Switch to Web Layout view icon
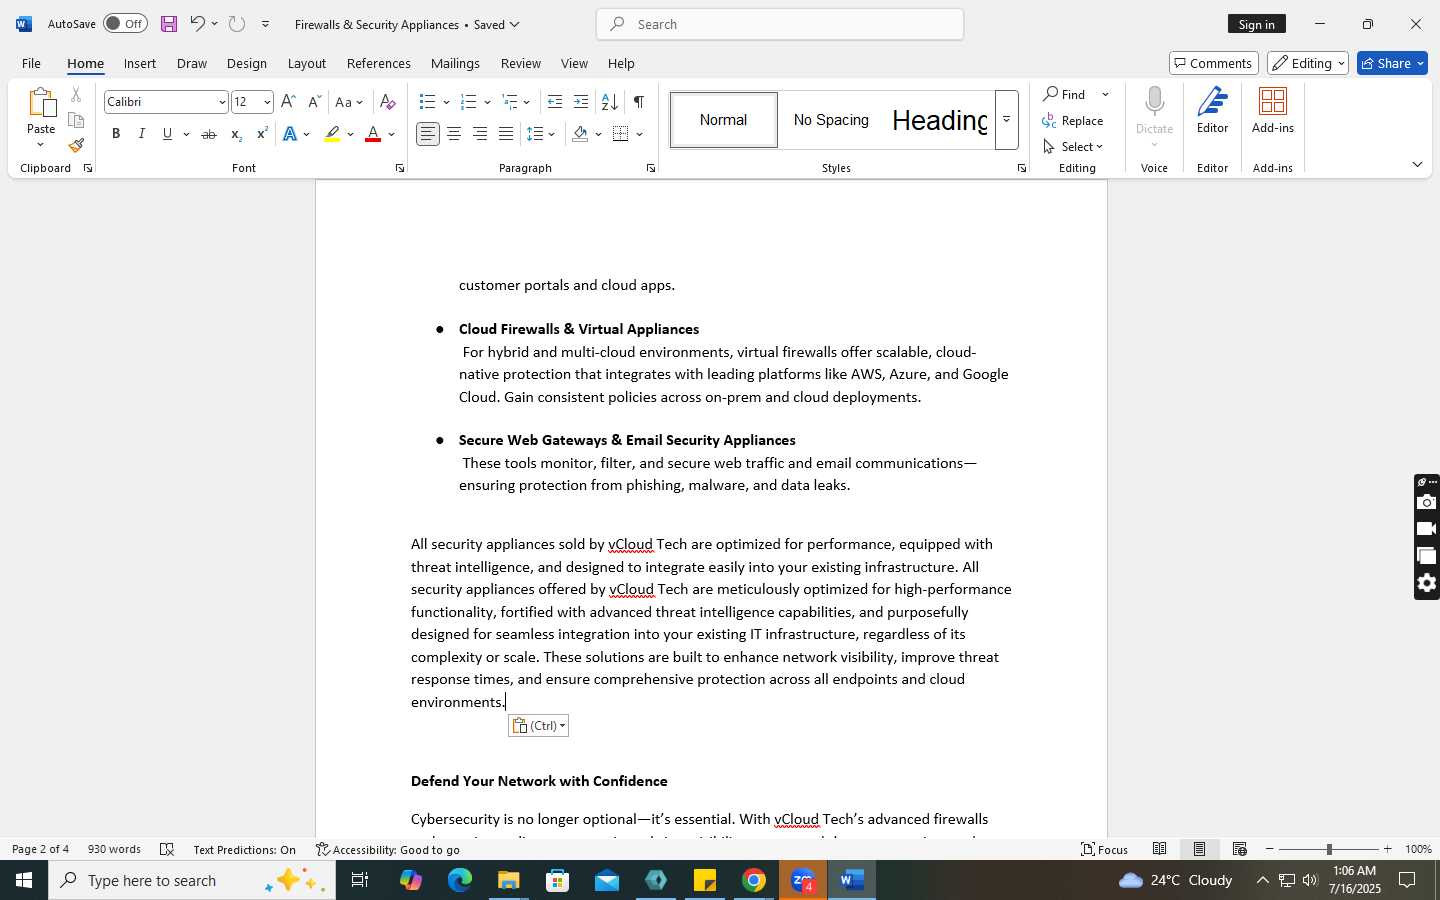Screen dimensions: 1440x900 pyautogui.click(x=1239, y=849)
